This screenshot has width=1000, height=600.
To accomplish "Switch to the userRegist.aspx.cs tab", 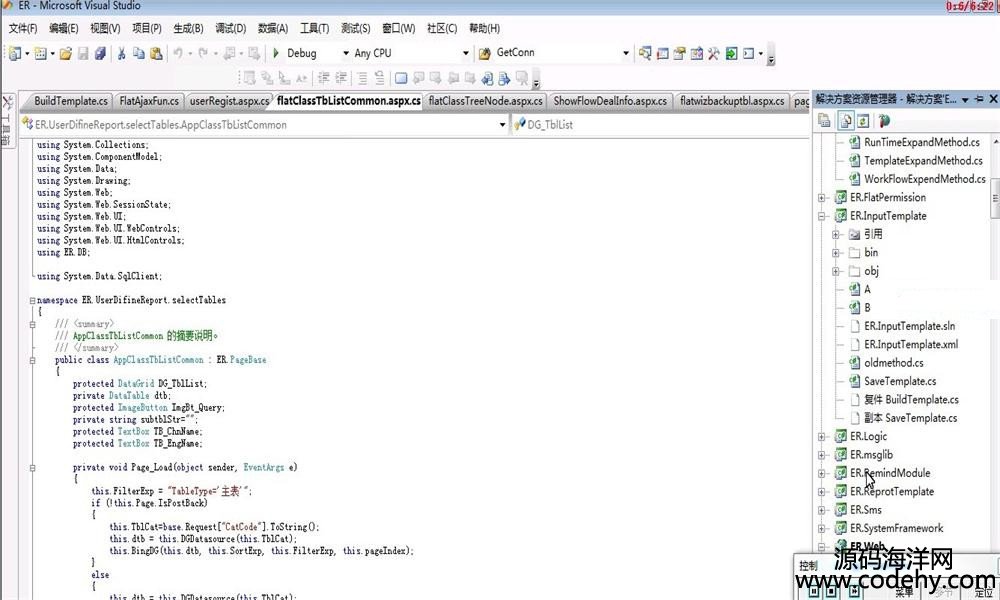I will click(228, 101).
